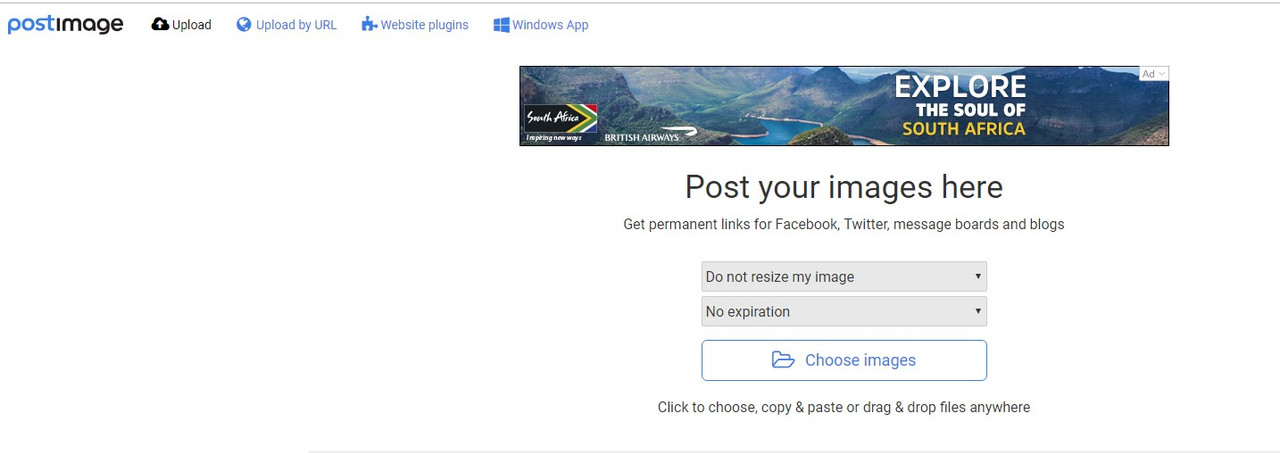Click the Choose images button

click(844, 360)
